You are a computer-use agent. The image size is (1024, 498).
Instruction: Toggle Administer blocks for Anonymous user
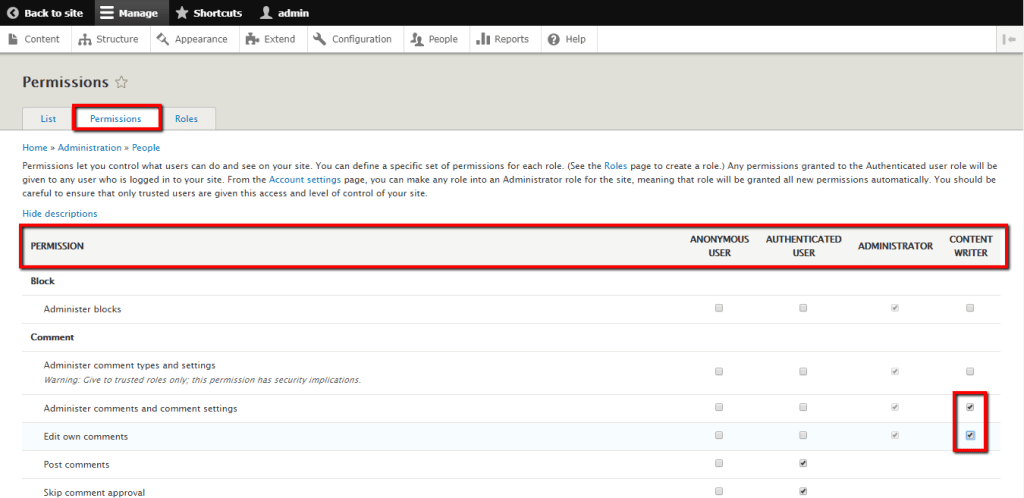click(719, 308)
